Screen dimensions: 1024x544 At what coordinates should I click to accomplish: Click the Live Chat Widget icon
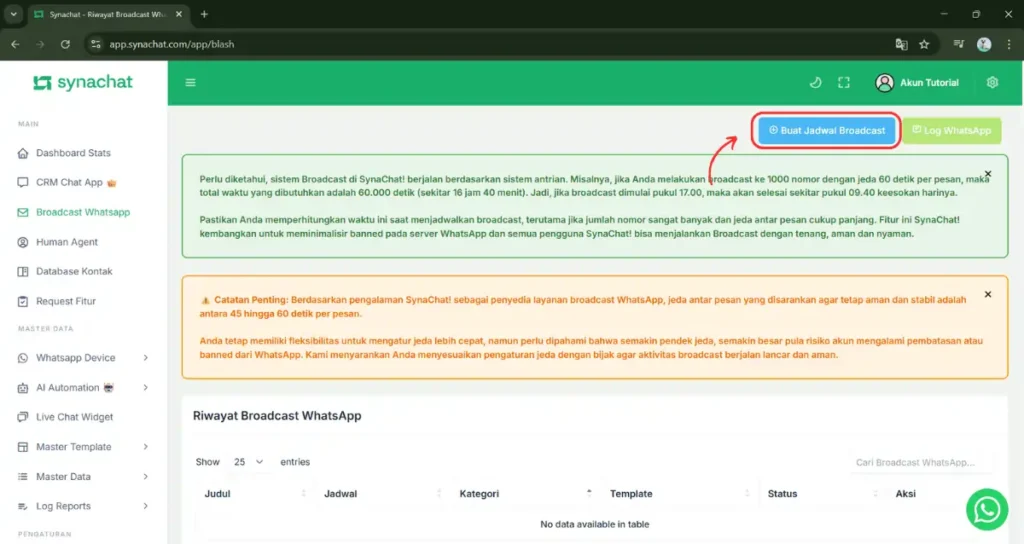[23, 417]
